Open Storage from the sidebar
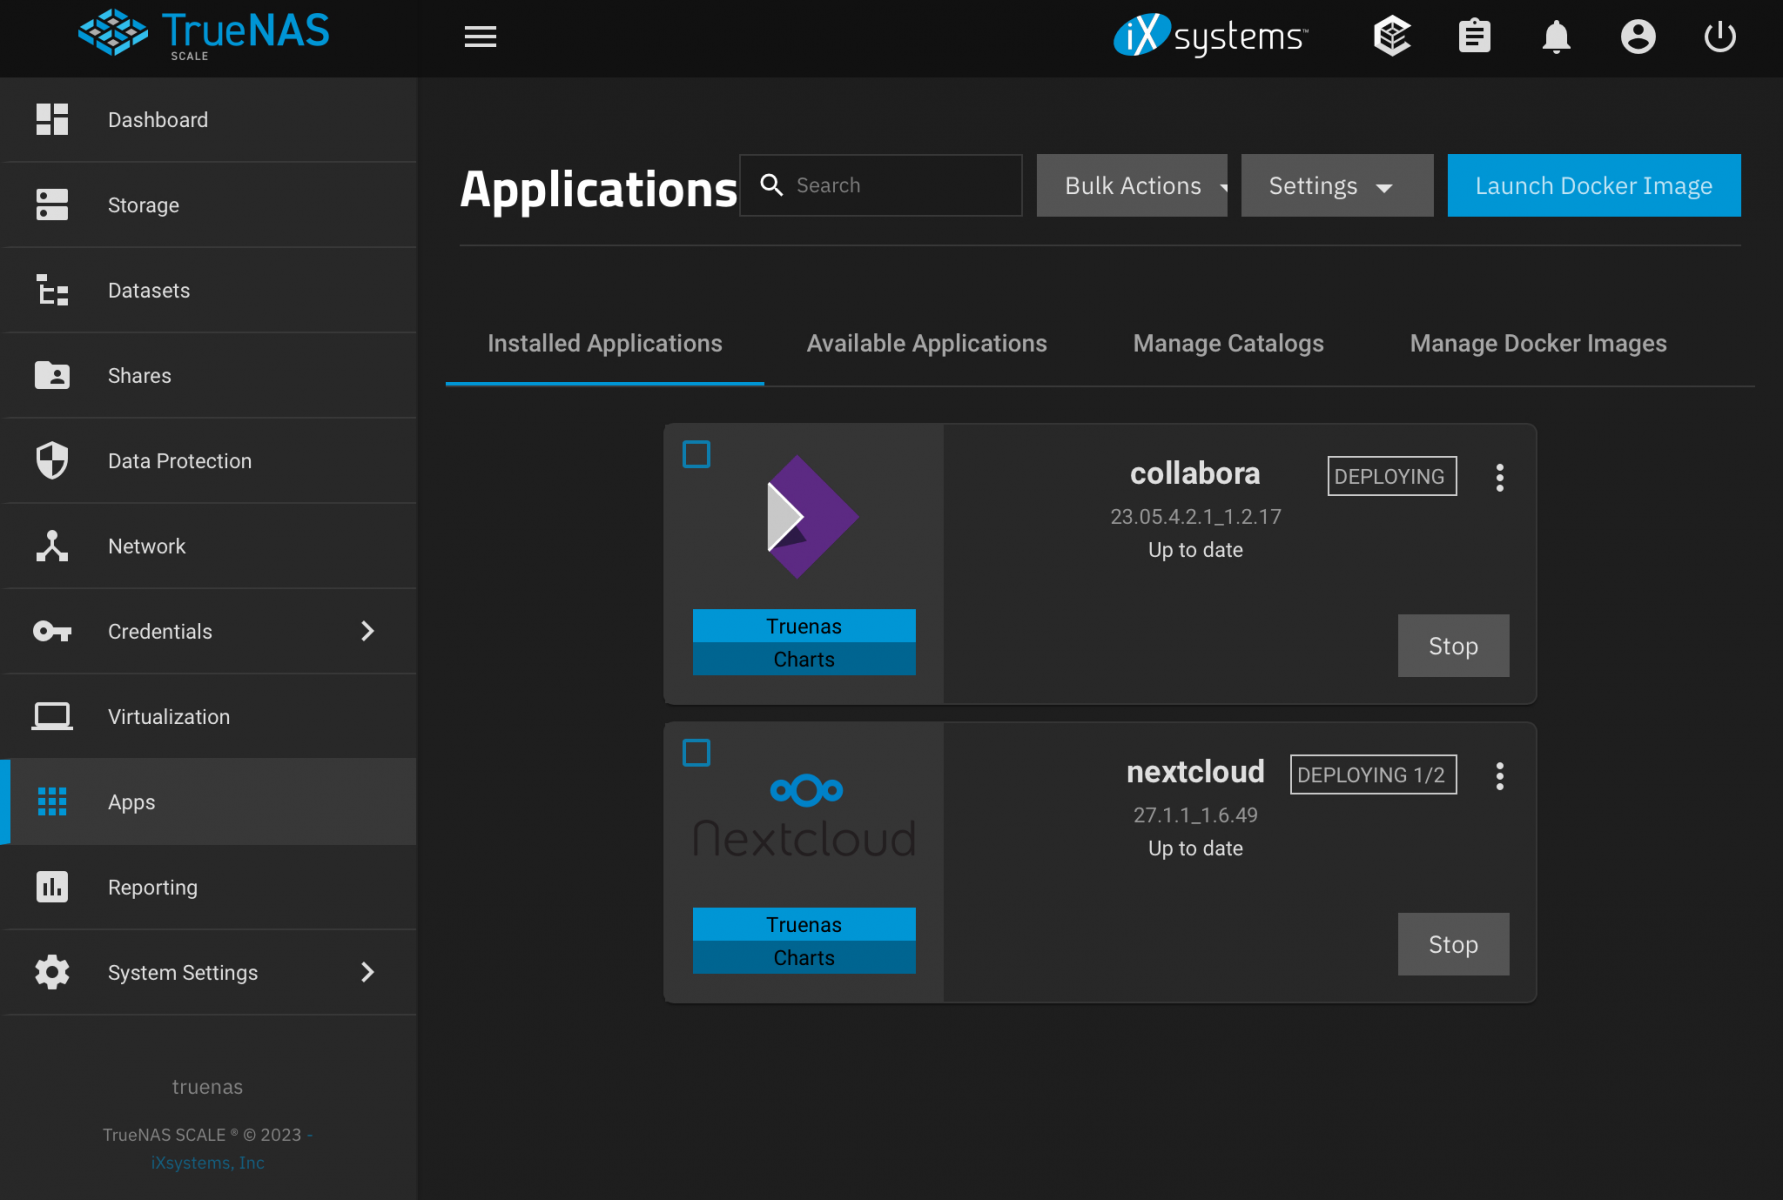Viewport: 1783px width, 1200px height. 209,205
